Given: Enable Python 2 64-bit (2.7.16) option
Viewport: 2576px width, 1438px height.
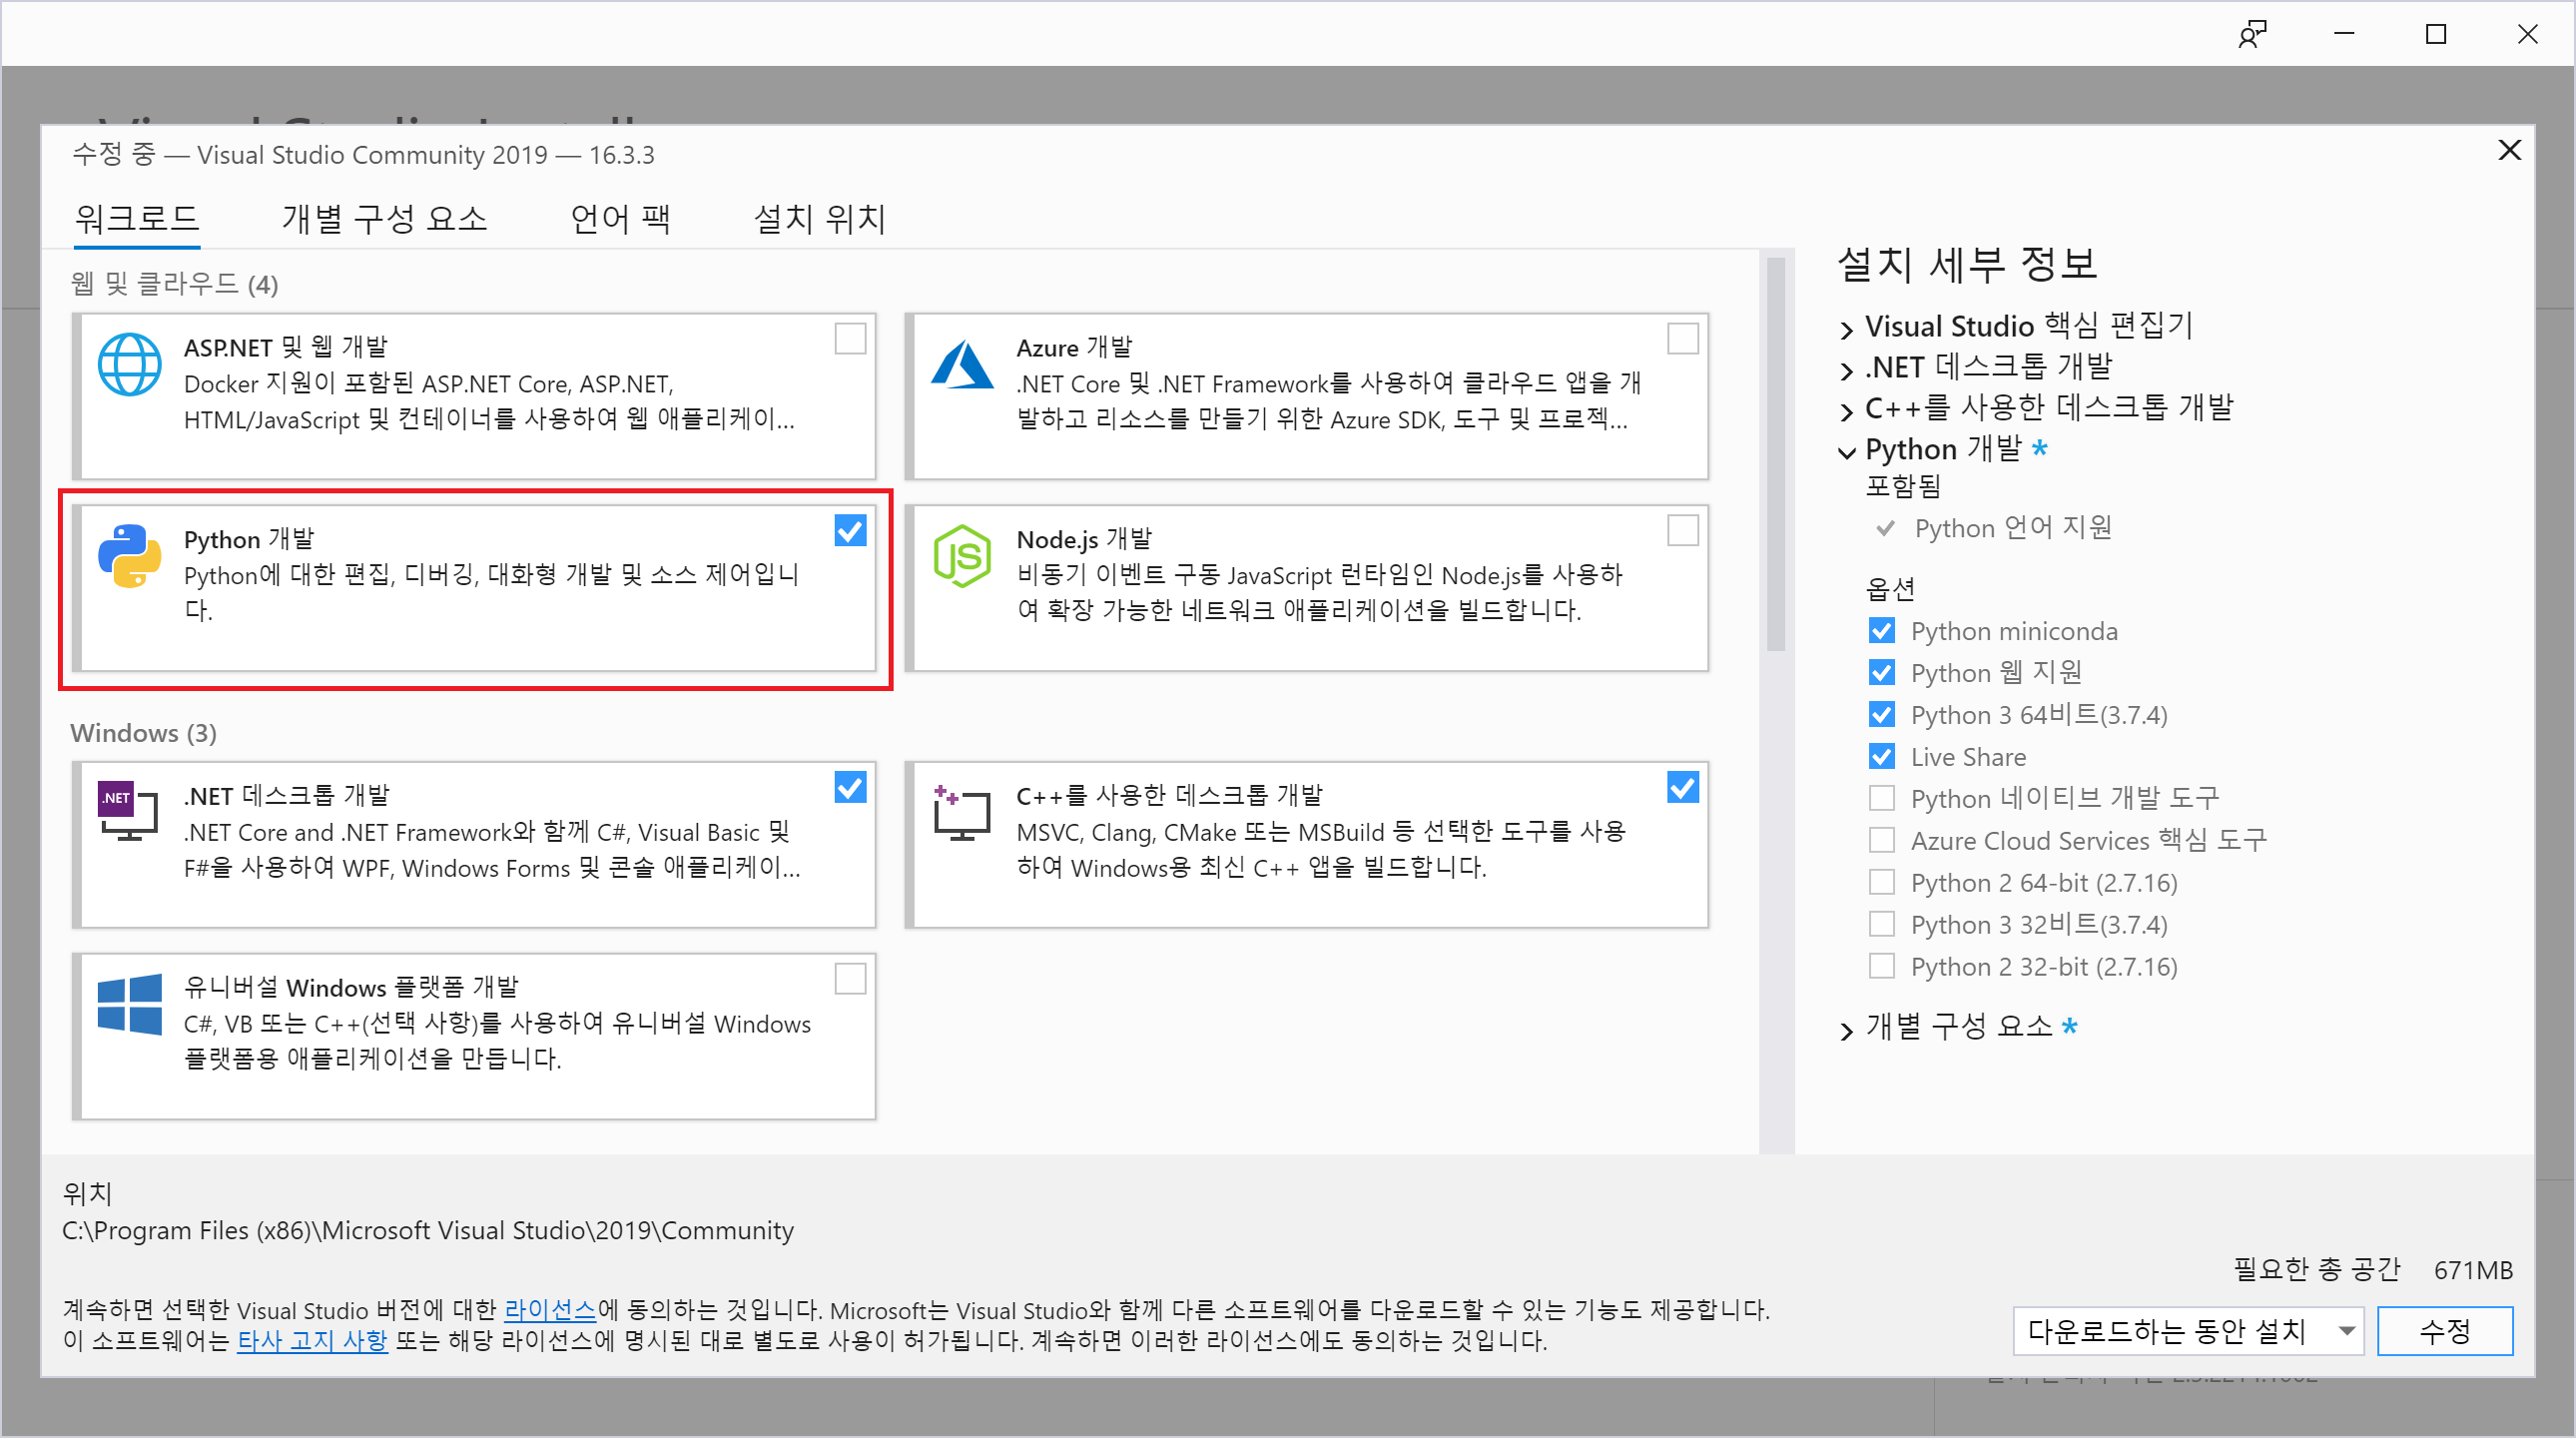Looking at the screenshot, I should [1881, 882].
